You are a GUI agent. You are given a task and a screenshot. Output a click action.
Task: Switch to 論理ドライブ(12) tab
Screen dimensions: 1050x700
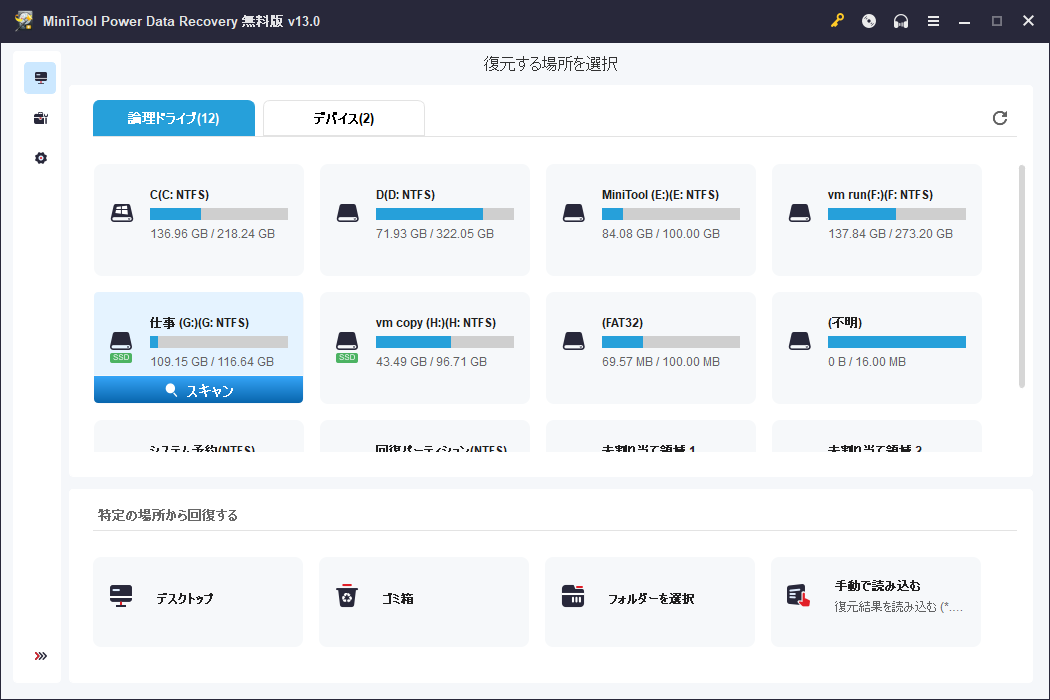click(173, 118)
